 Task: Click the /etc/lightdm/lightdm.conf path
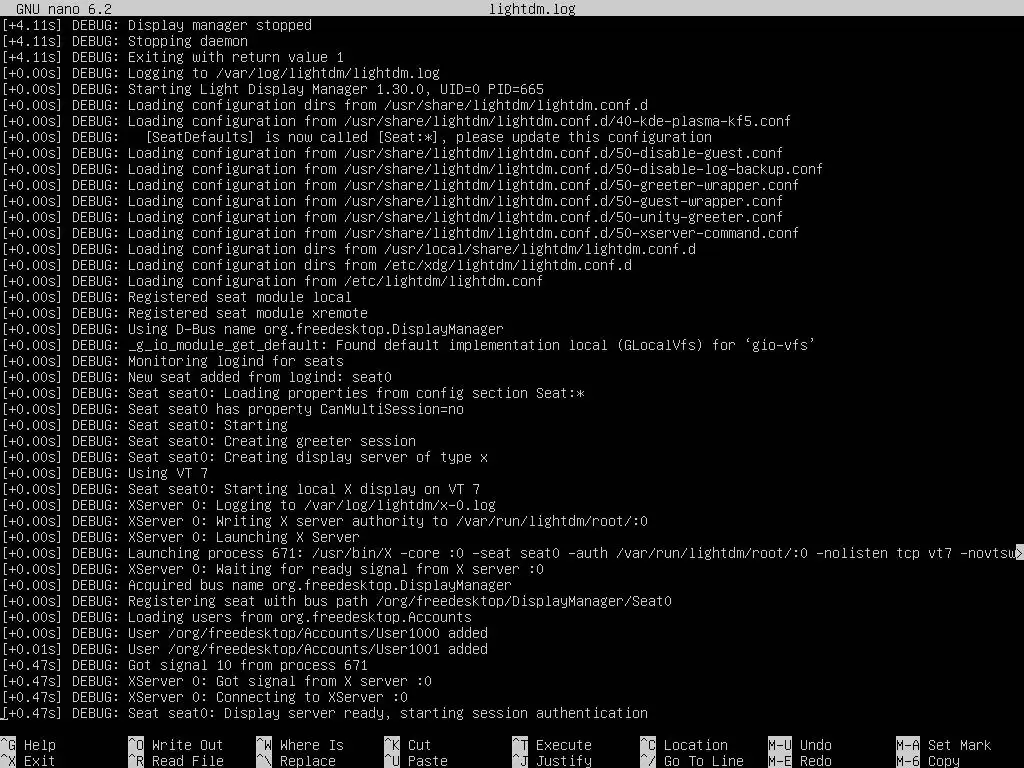[x=443, y=281]
